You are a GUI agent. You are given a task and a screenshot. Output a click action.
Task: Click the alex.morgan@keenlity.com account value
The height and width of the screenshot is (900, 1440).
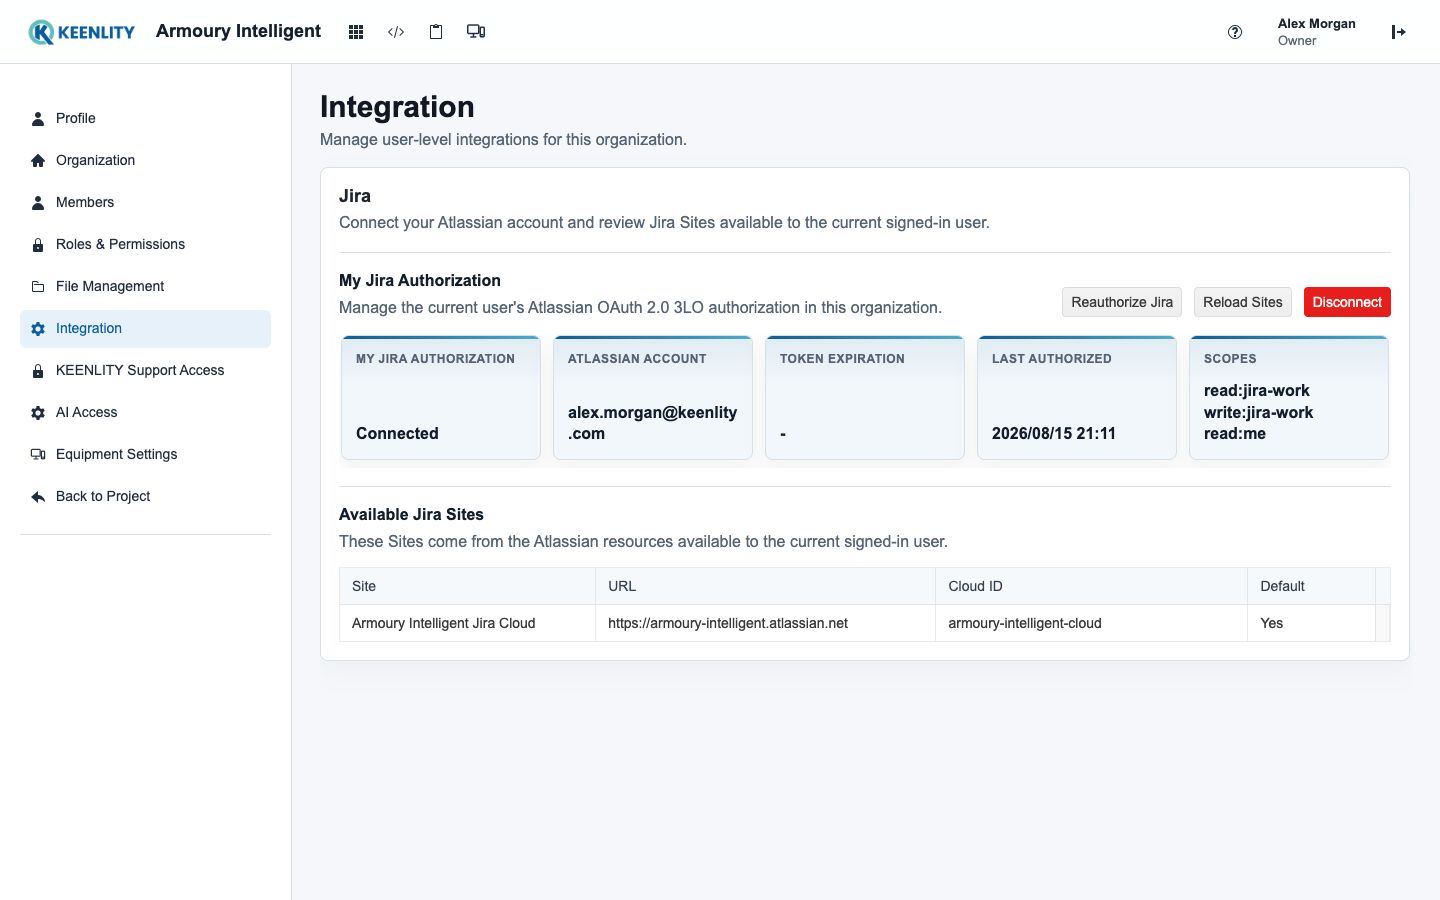[x=652, y=423]
